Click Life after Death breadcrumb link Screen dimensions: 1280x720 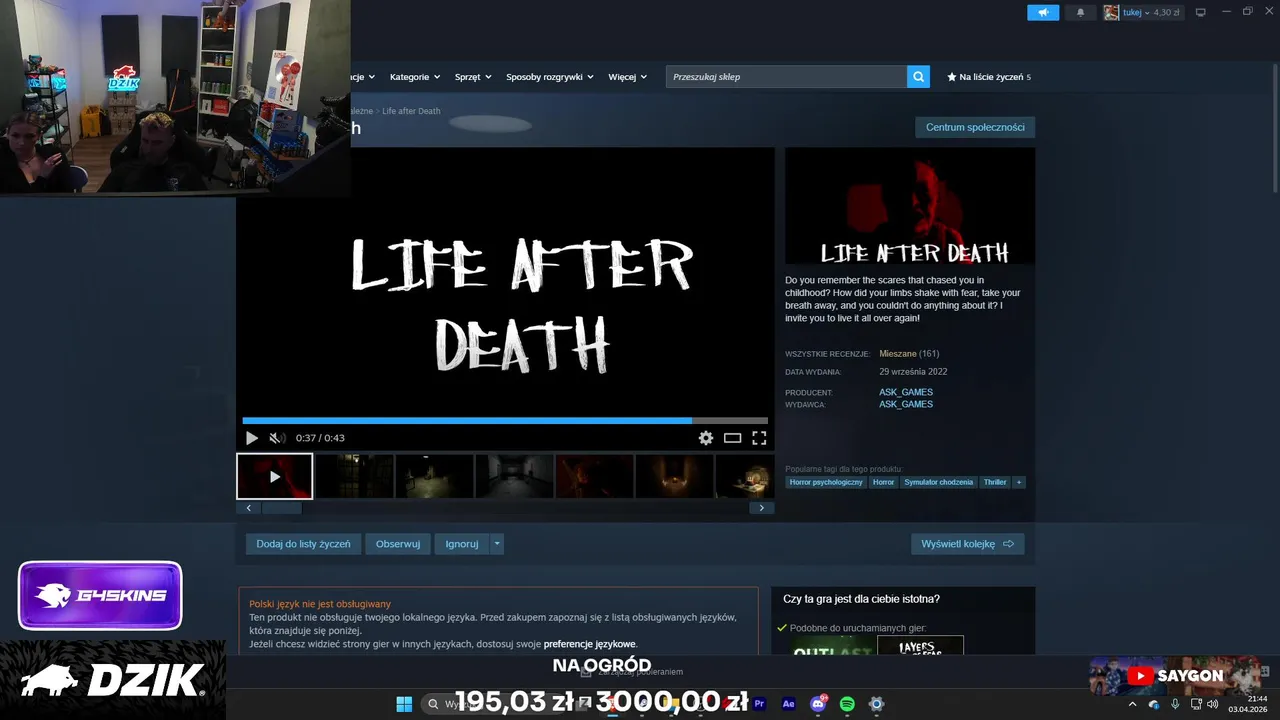coord(411,111)
